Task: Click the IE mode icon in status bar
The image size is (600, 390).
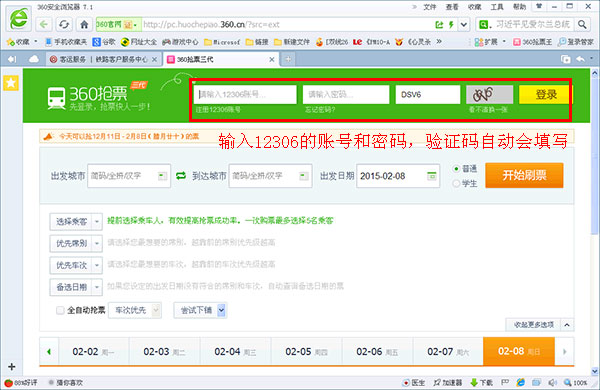Action: [520, 382]
